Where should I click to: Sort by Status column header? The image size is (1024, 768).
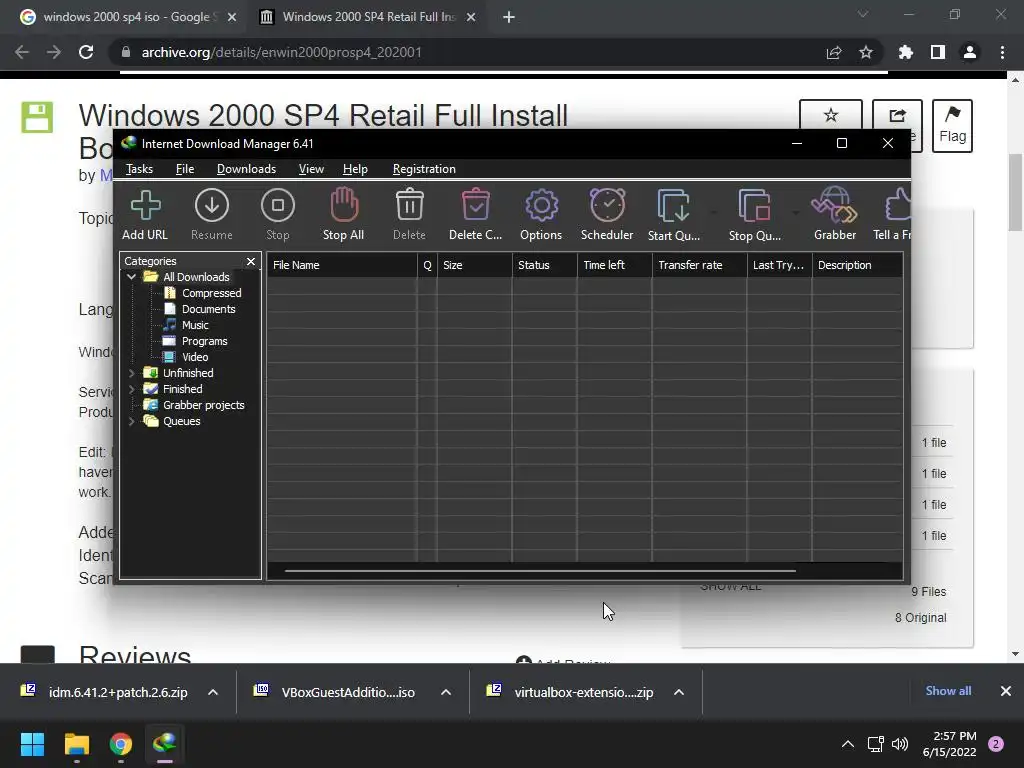point(545,265)
